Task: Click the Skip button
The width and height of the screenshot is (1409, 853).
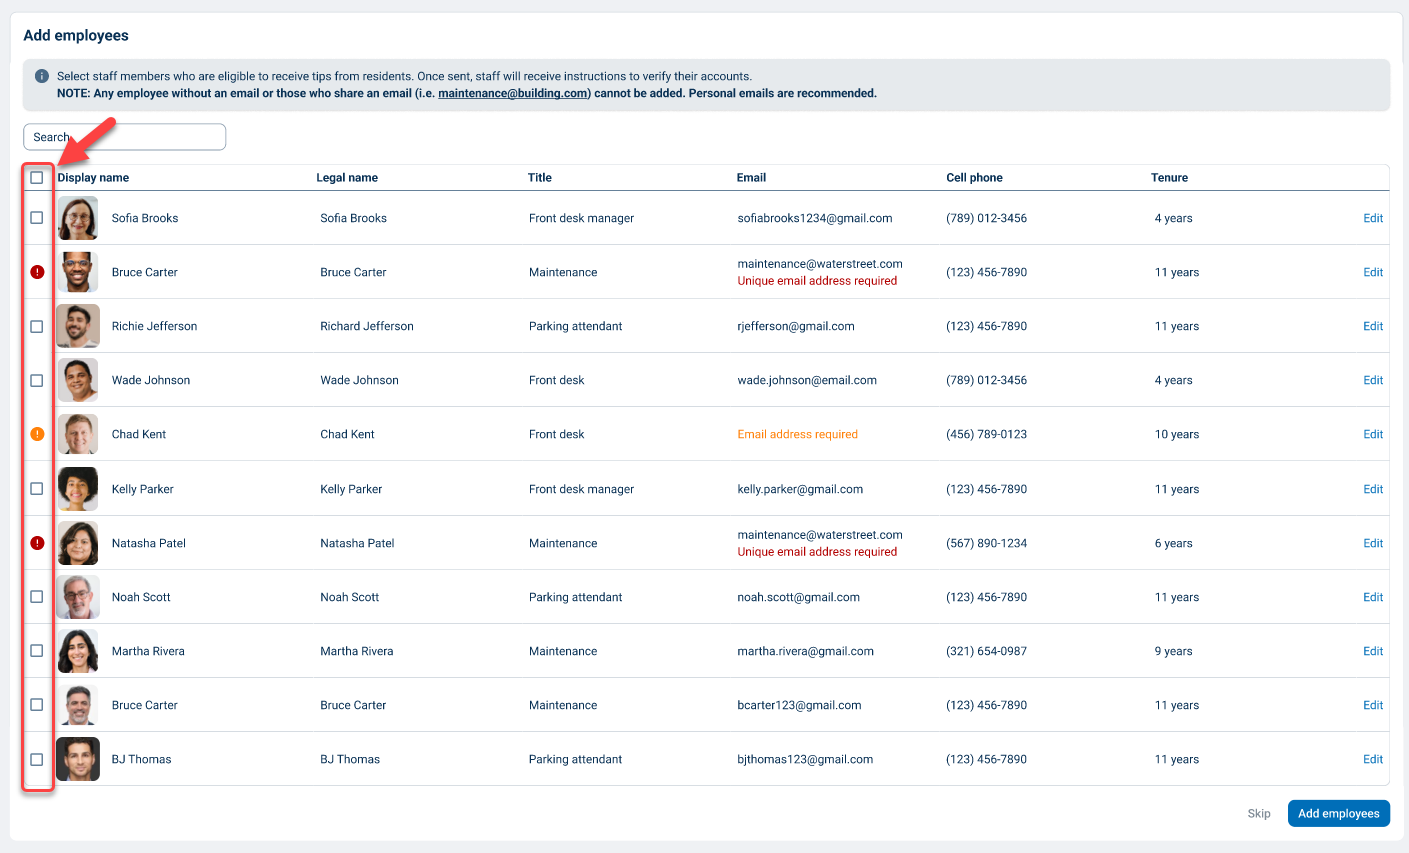Action: (1259, 814)
